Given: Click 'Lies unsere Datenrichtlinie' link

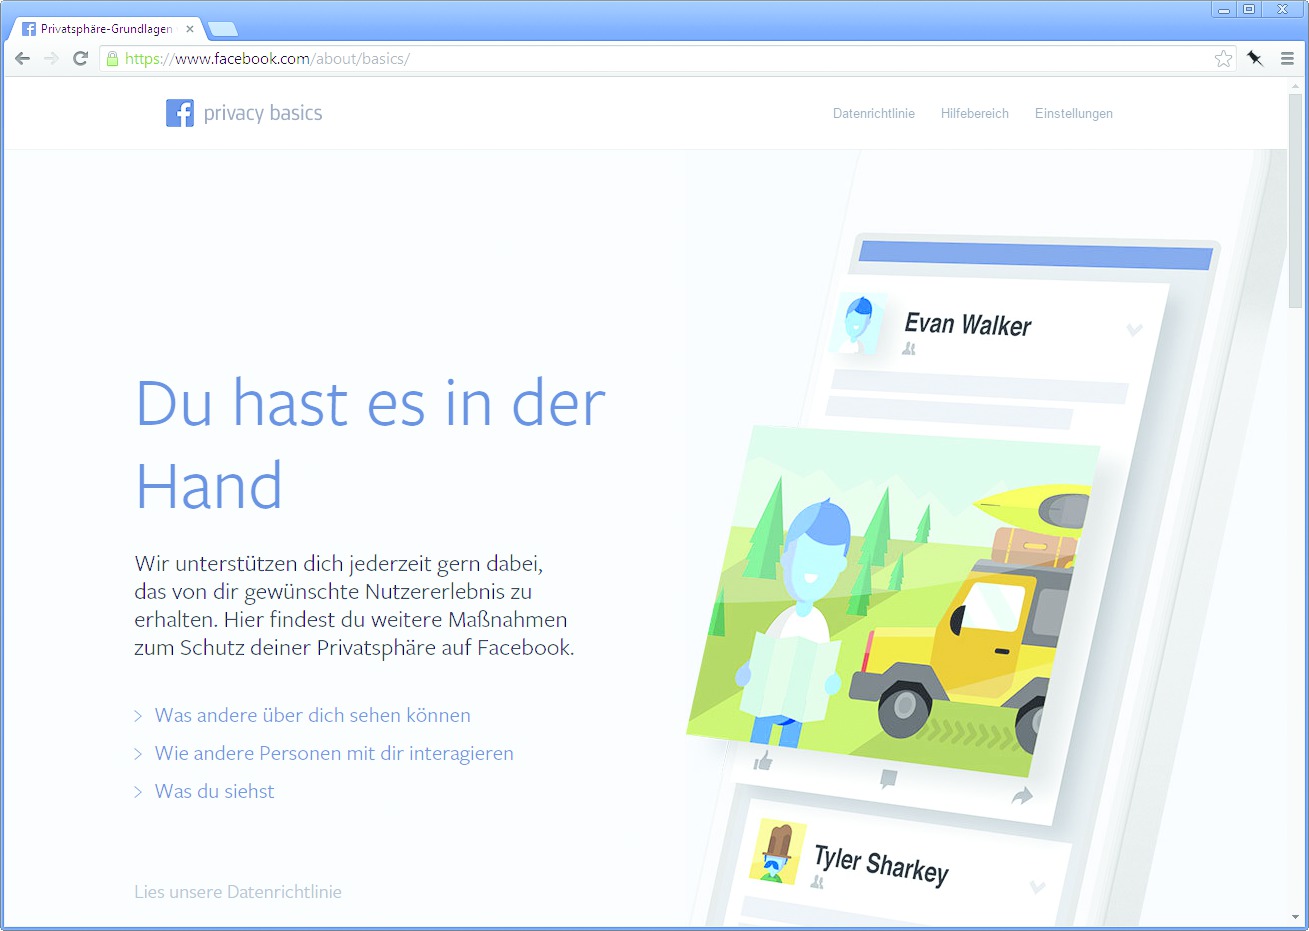Looking at the screenshot, I should tap(238, 892).
